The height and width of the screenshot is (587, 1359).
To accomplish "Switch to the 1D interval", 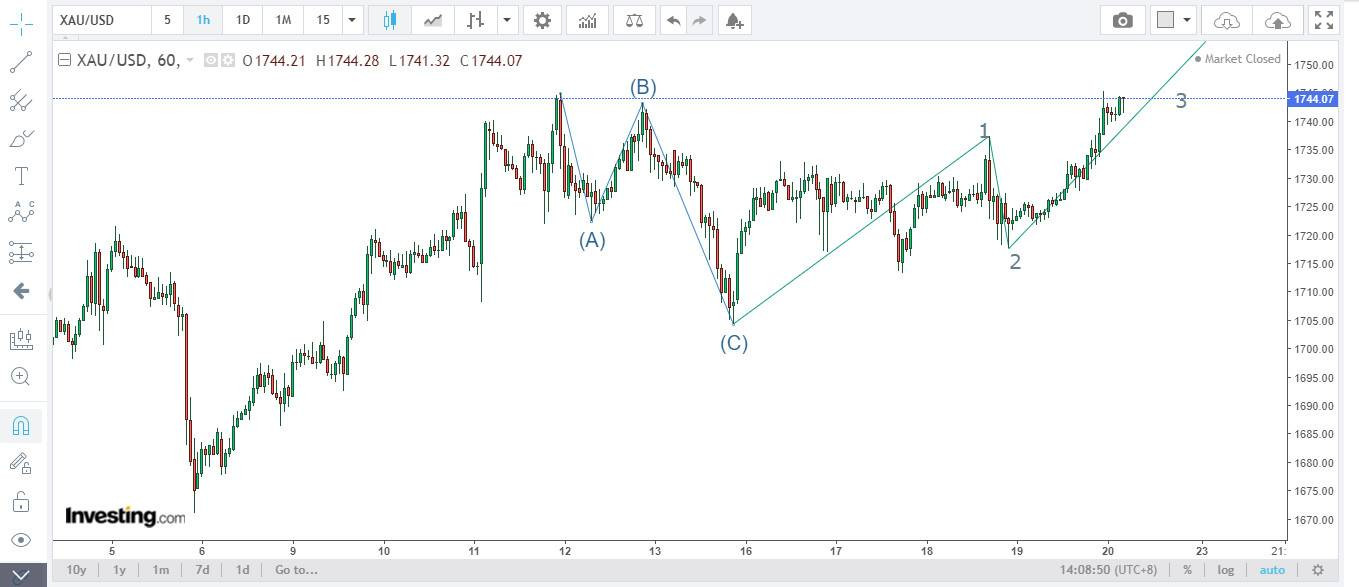I will [243, 20].
